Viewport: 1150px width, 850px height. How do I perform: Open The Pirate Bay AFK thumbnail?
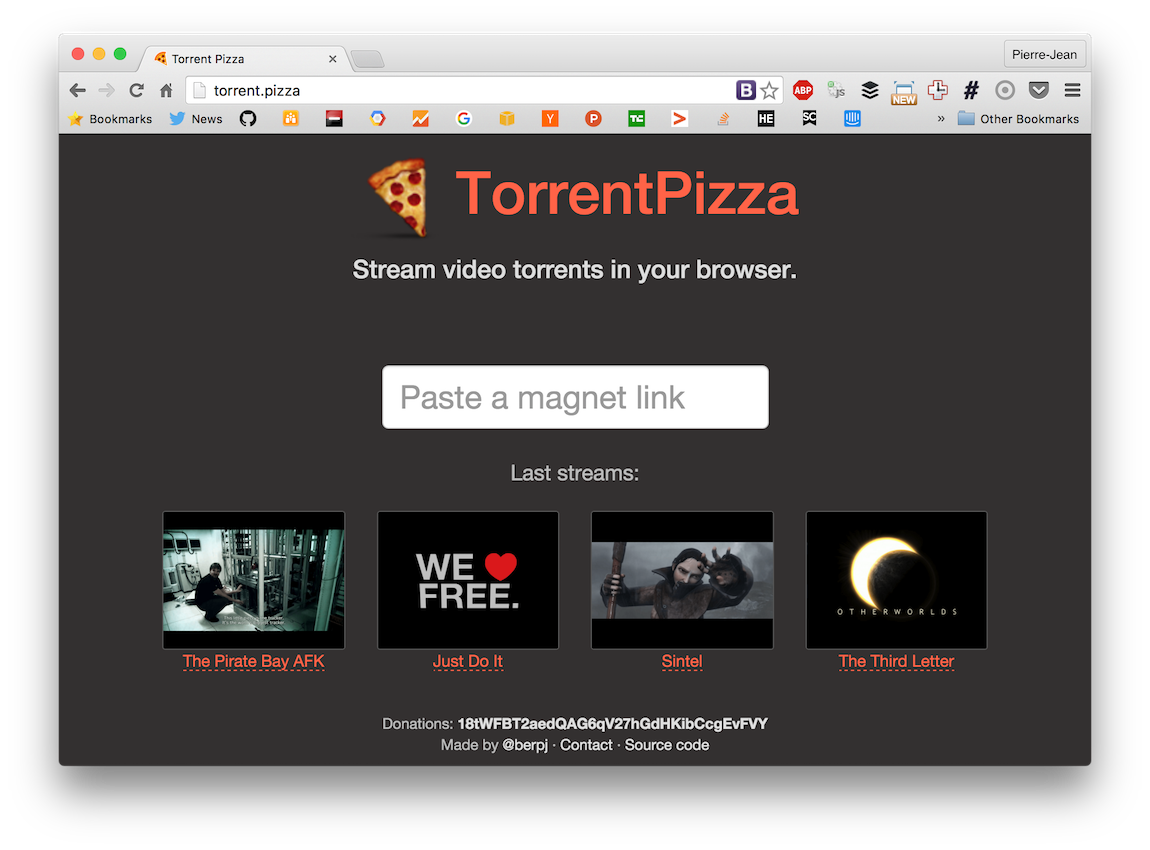click(254, 580)
